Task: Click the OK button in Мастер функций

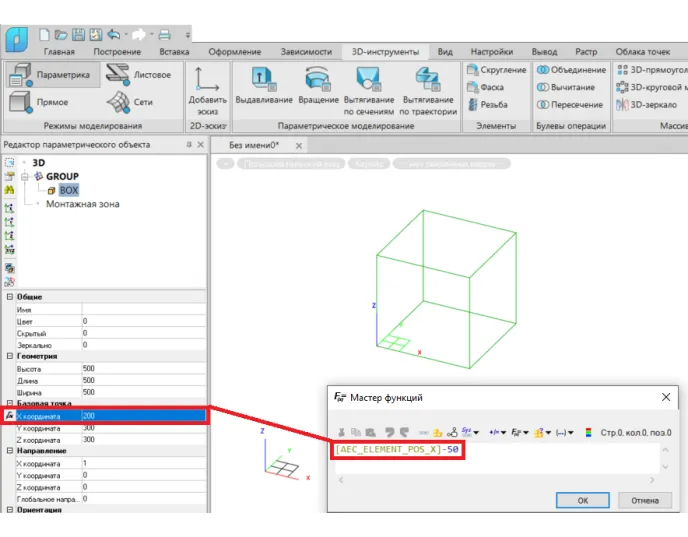Action: [583, 500]
